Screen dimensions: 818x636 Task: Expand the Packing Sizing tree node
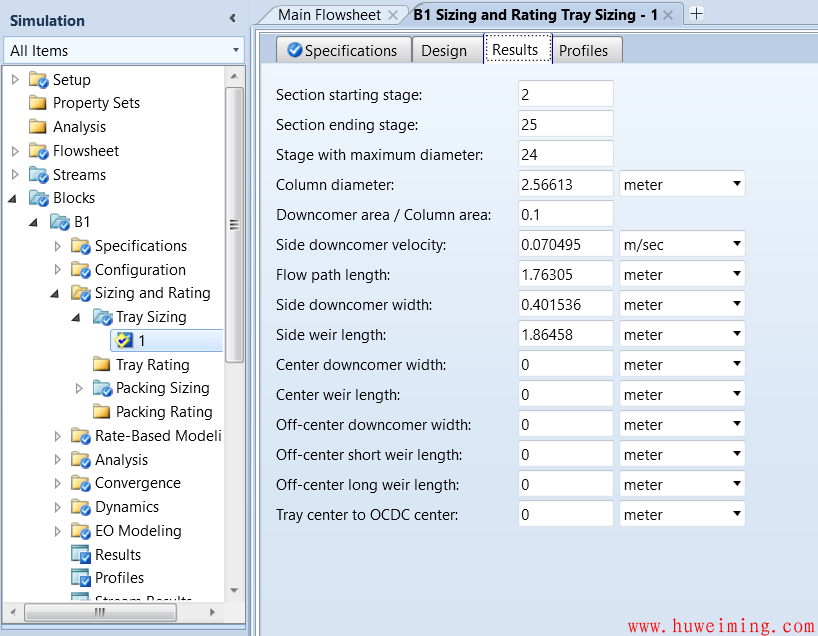coord(80,388)
